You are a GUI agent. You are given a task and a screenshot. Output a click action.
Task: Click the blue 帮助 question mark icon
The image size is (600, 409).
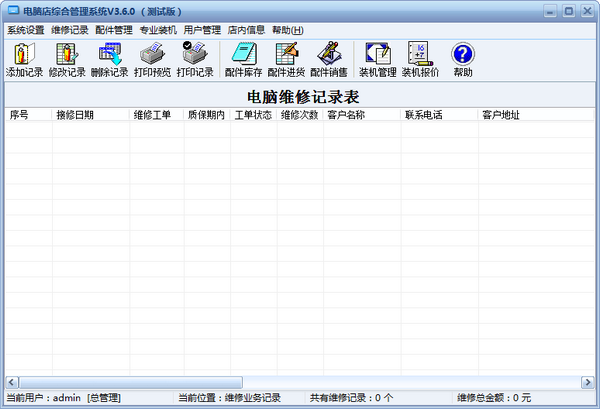tap(463, 59)
